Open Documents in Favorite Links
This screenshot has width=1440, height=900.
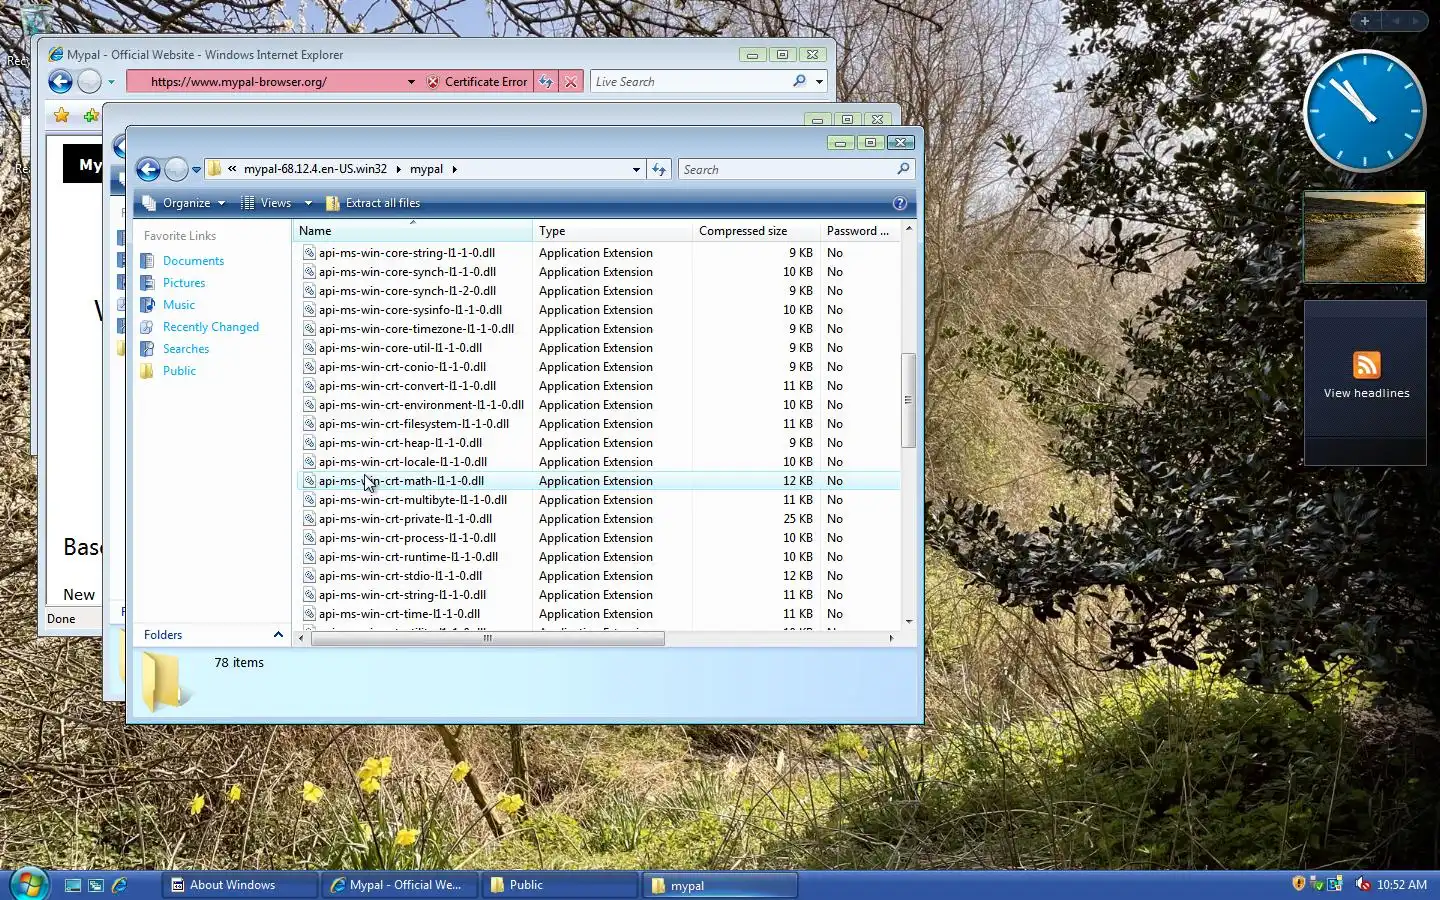coord(193,261)
